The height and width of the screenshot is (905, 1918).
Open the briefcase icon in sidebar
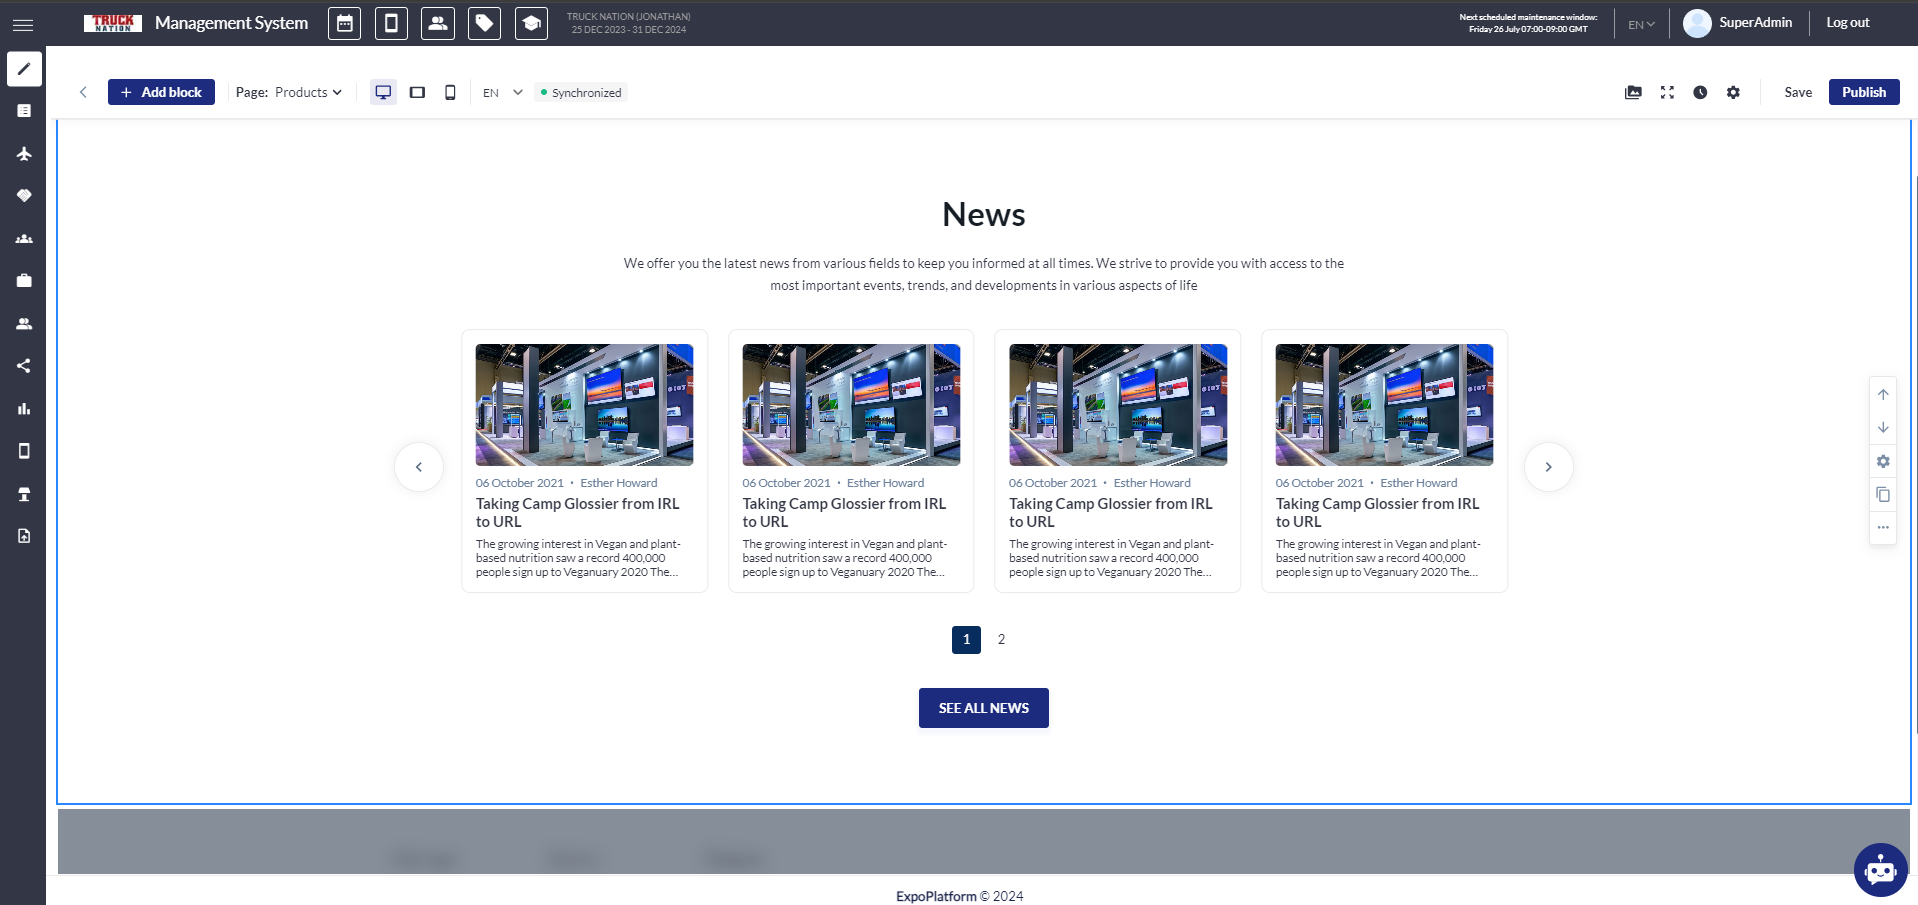coord(24,281)
